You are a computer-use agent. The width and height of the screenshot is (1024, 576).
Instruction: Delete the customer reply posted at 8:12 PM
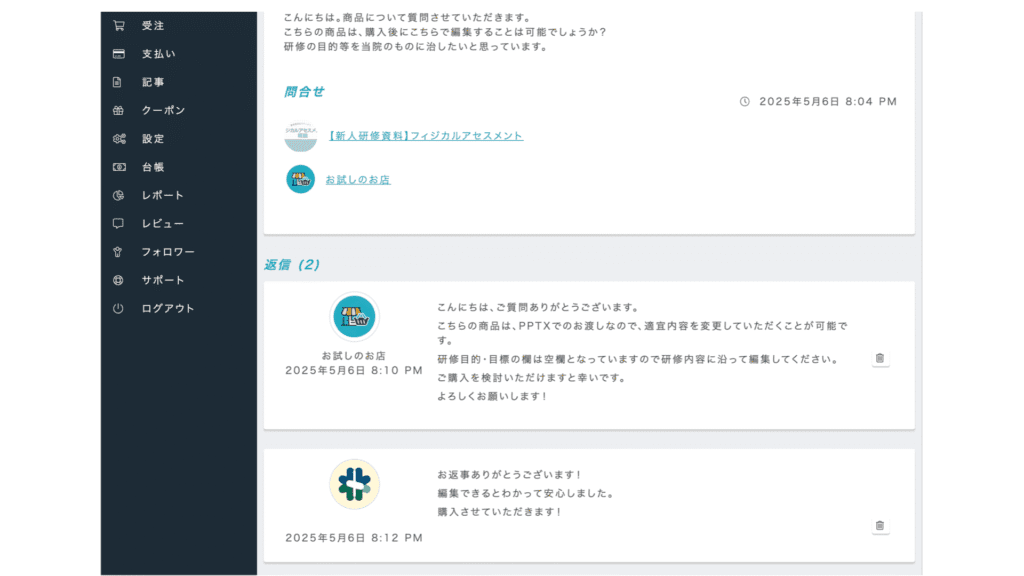coord(880,525)
